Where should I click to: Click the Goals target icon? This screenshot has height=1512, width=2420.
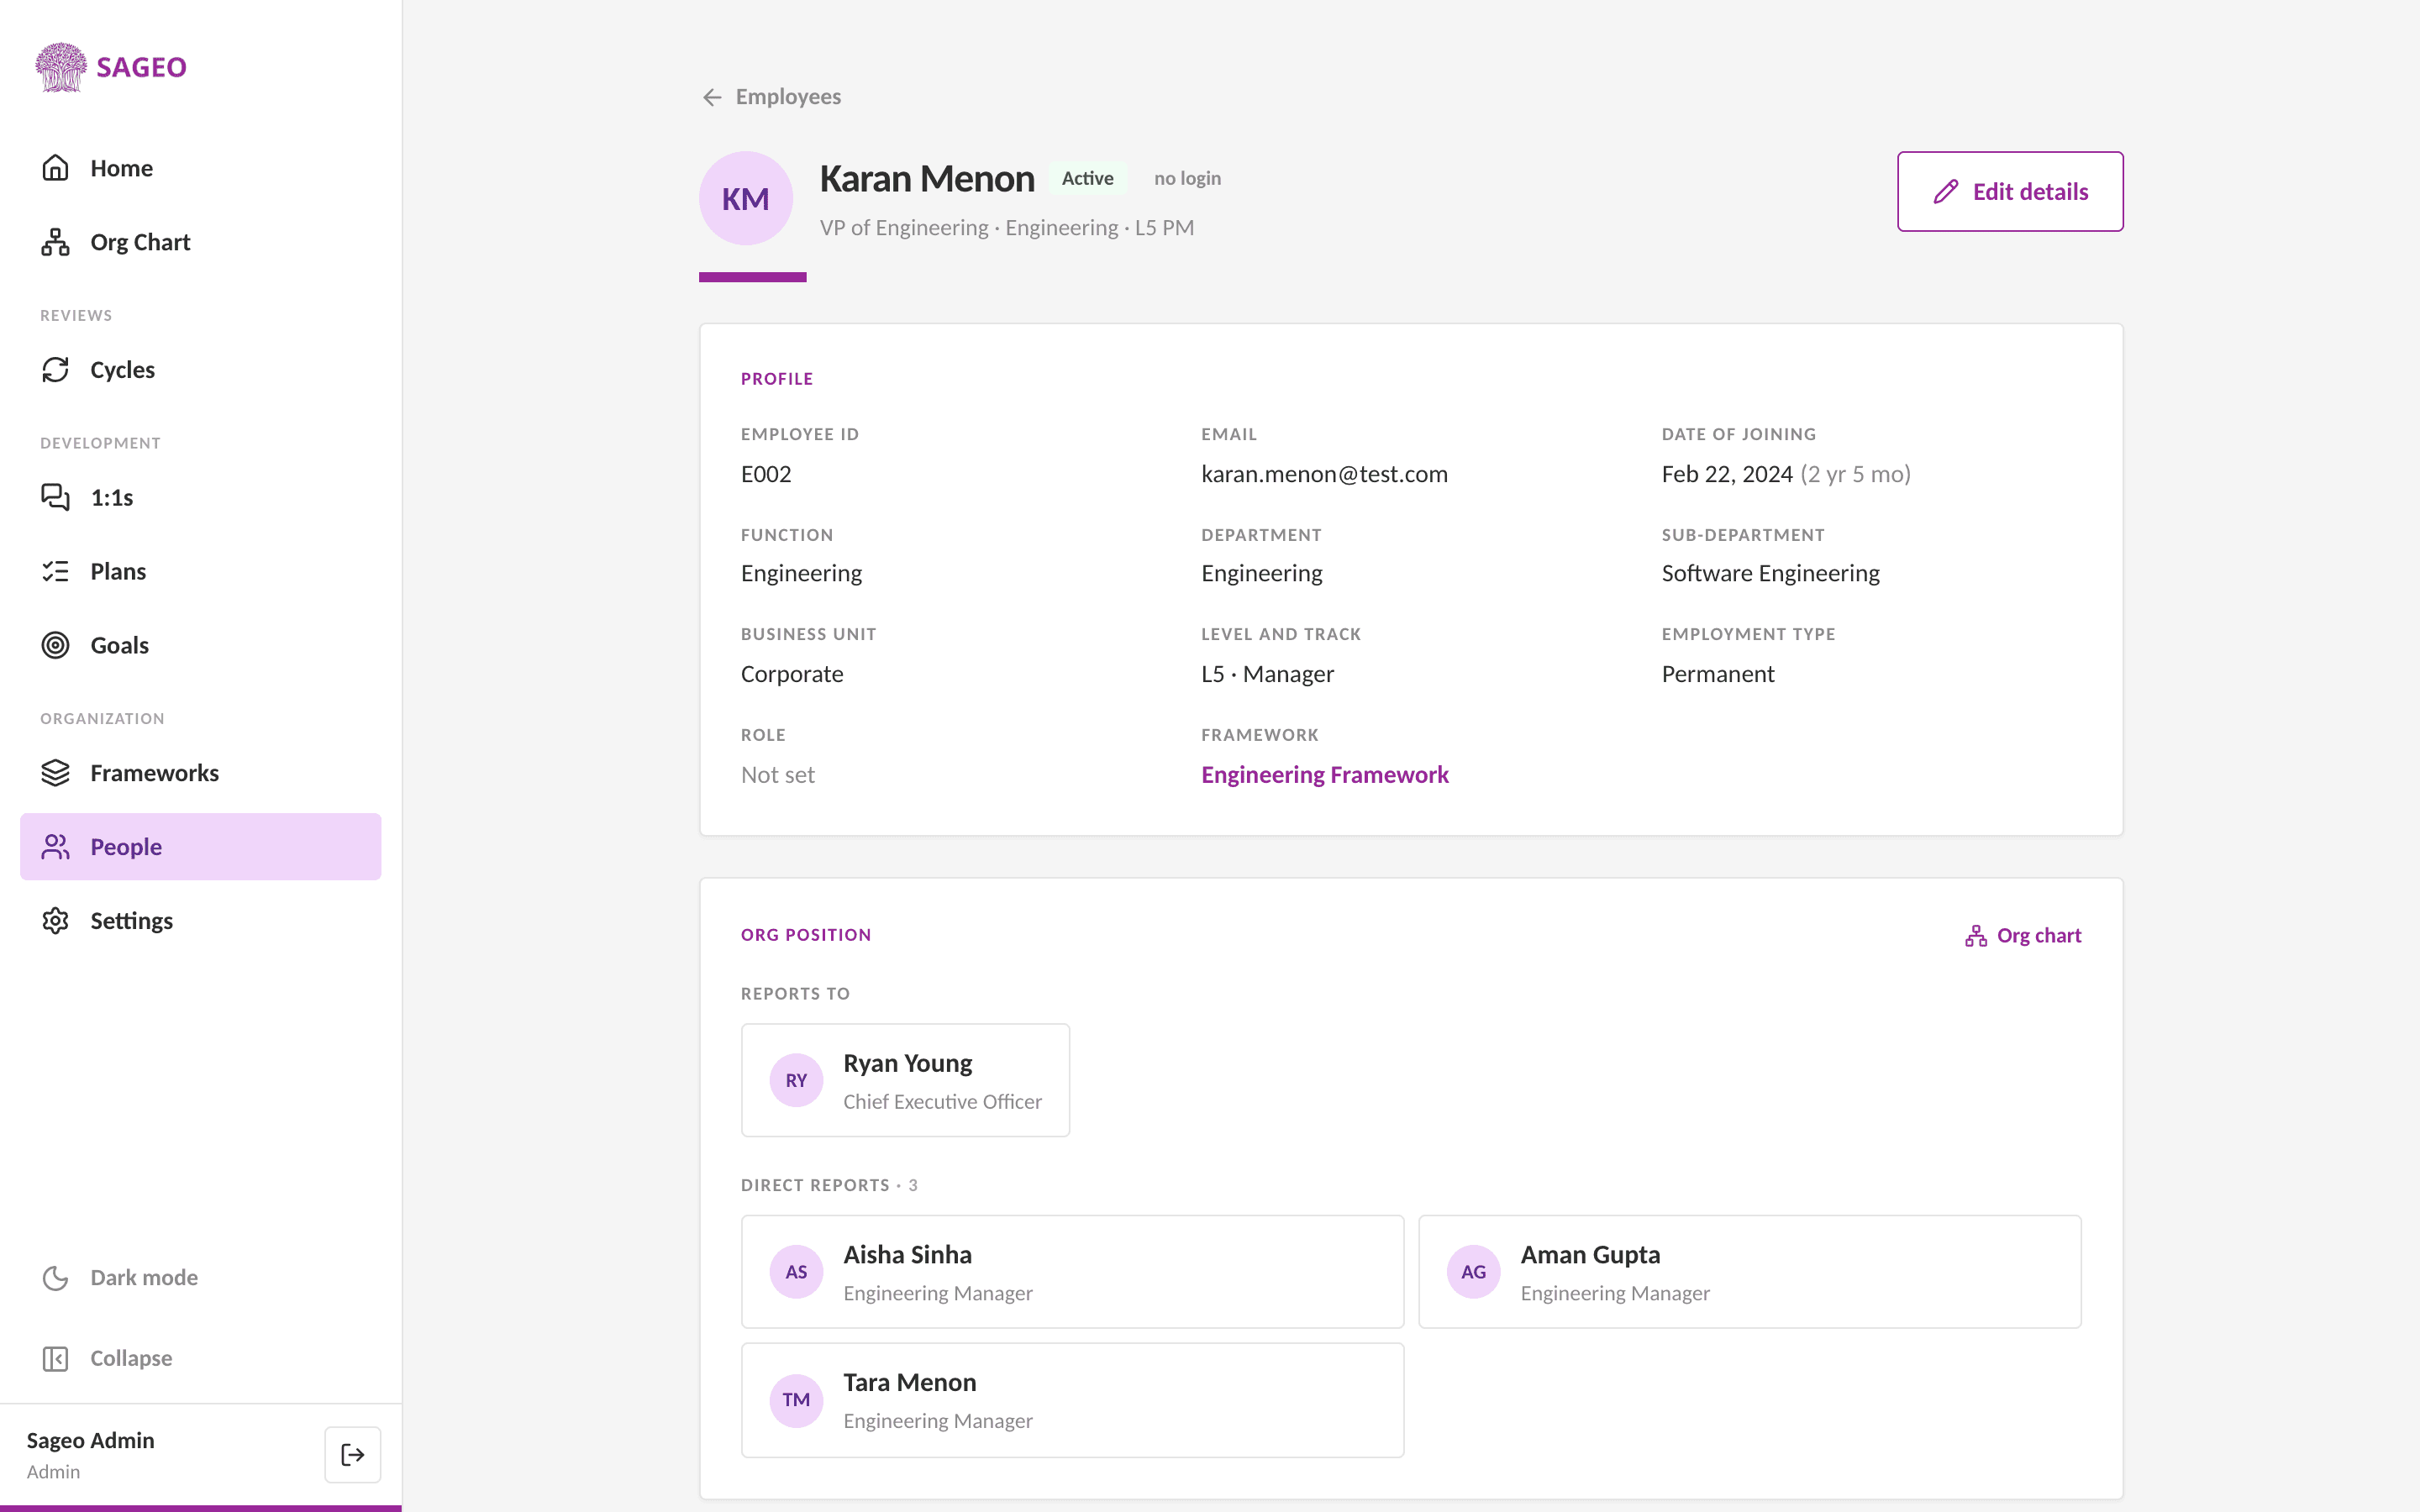click(55, 645)
